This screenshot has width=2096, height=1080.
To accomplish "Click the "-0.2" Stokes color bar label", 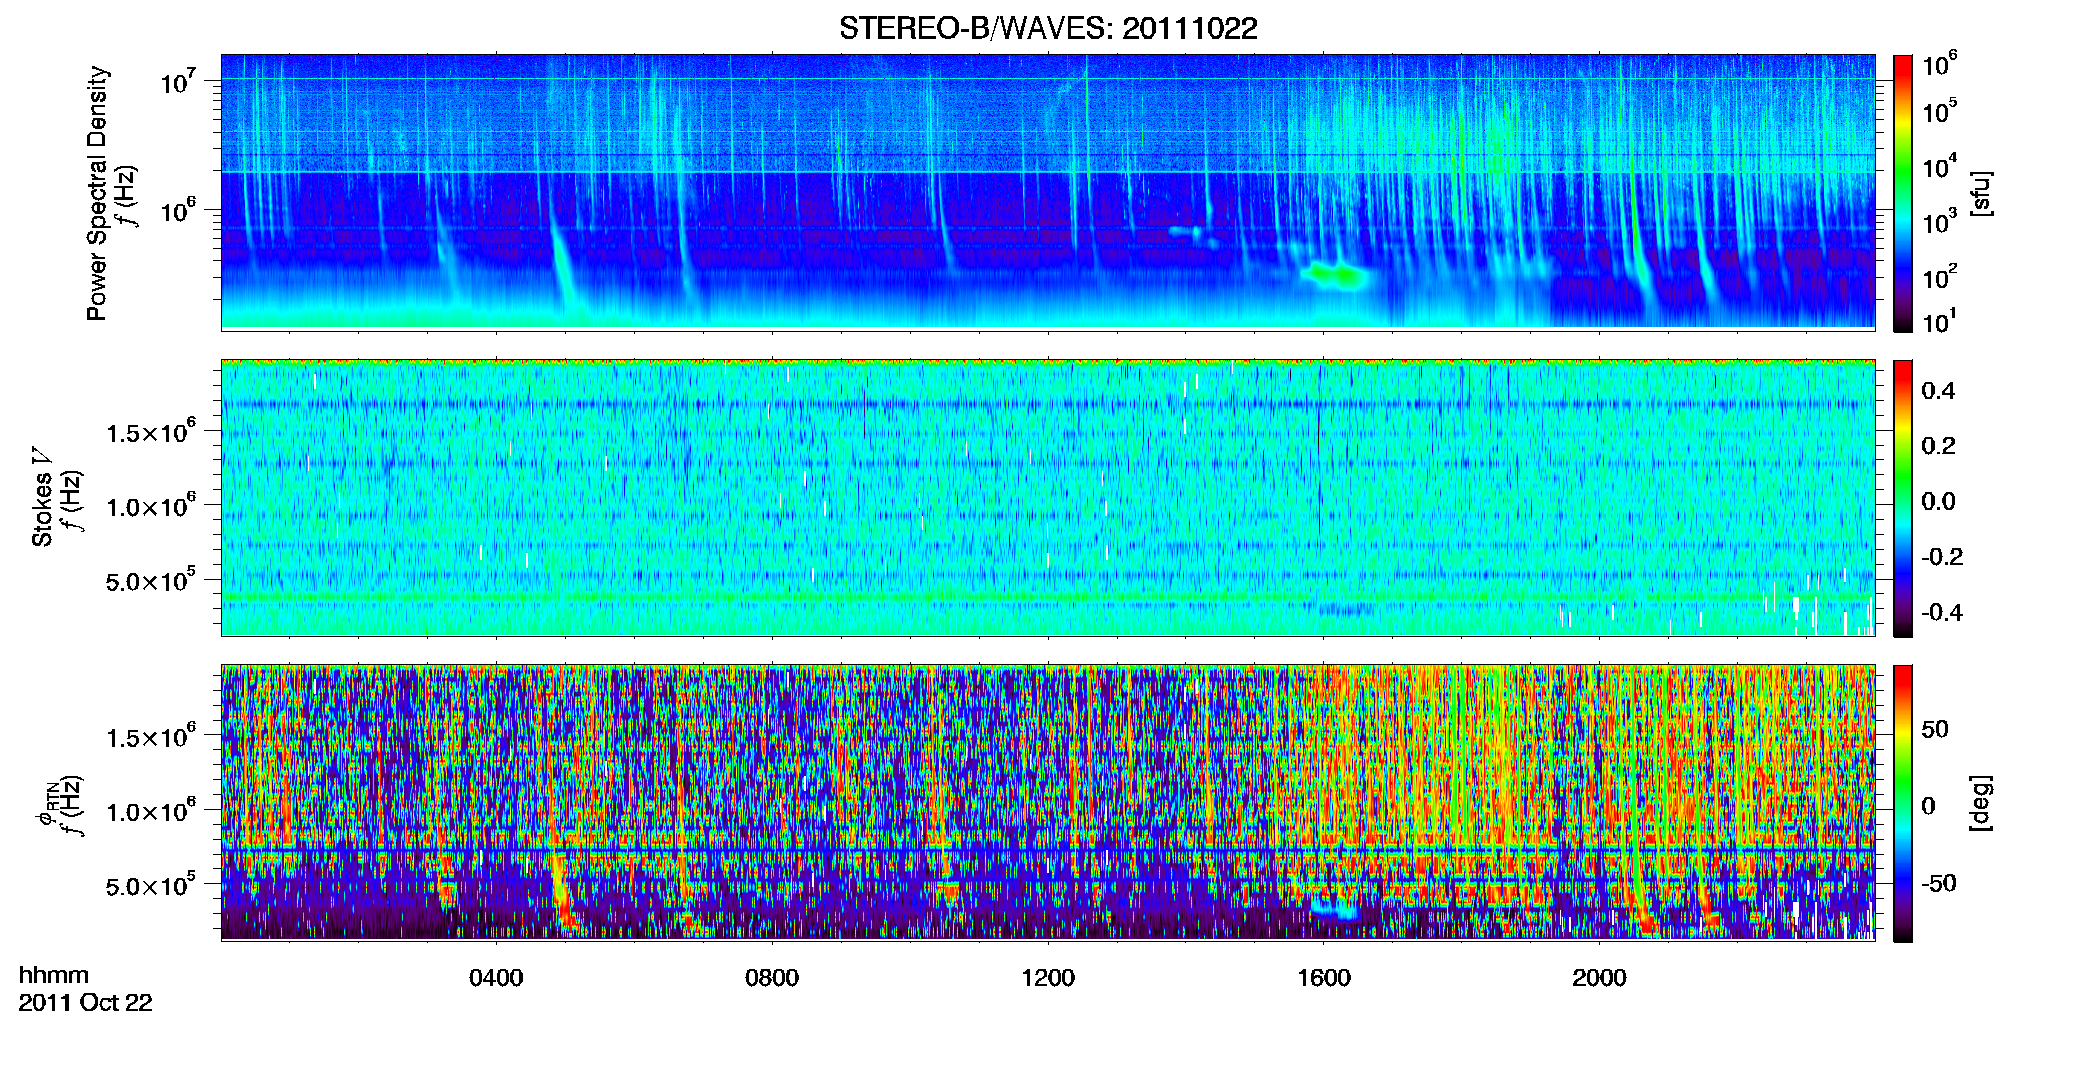I will [1942, 557].
